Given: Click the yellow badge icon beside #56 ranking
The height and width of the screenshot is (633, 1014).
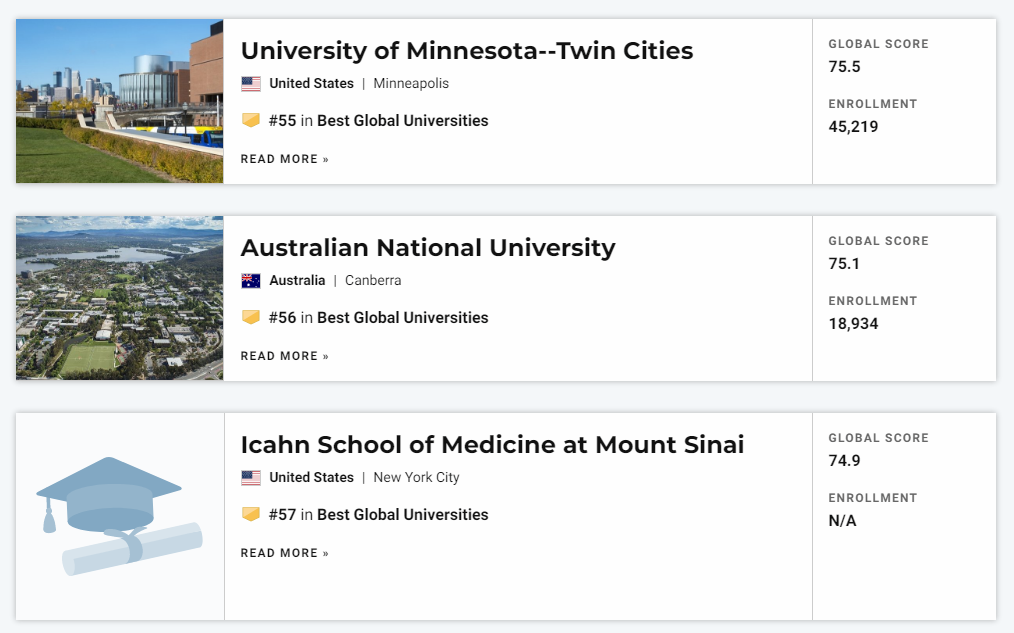Looking at the screenshot, I should (x=251, y=317).
